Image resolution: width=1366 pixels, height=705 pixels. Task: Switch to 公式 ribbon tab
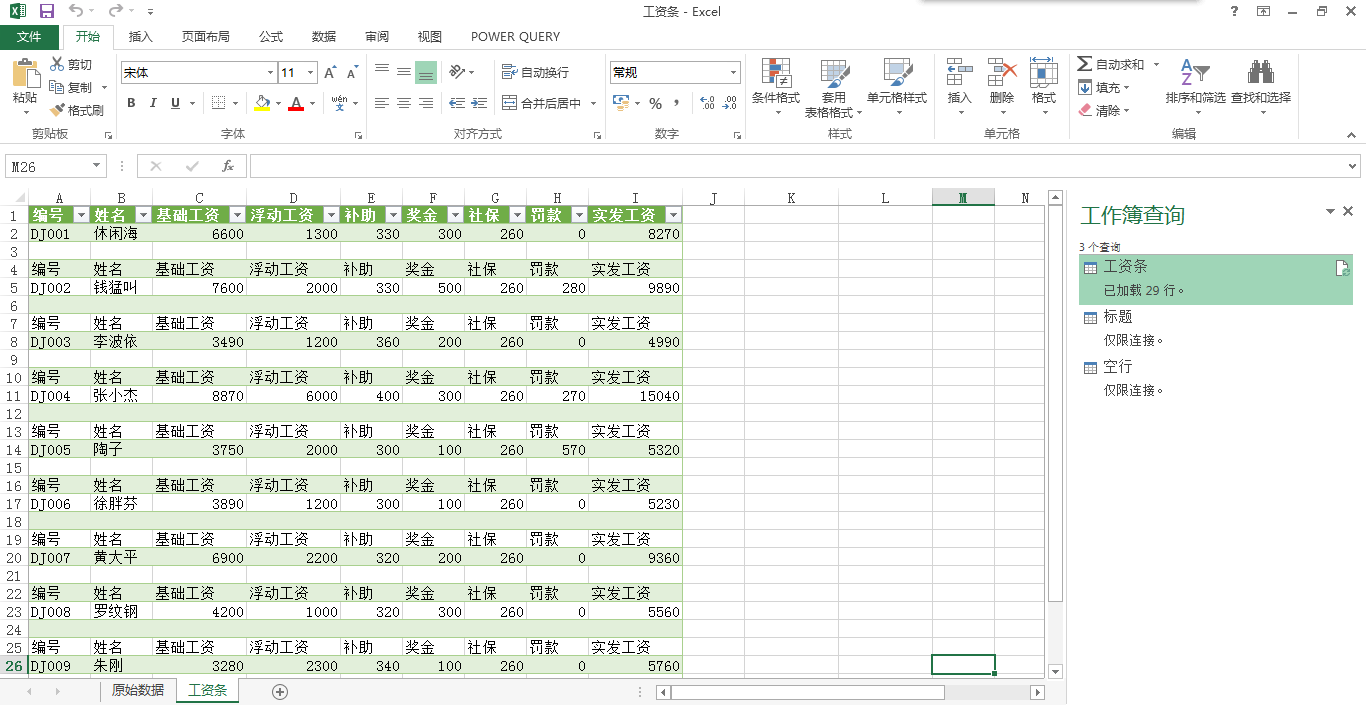click(271, 37)
